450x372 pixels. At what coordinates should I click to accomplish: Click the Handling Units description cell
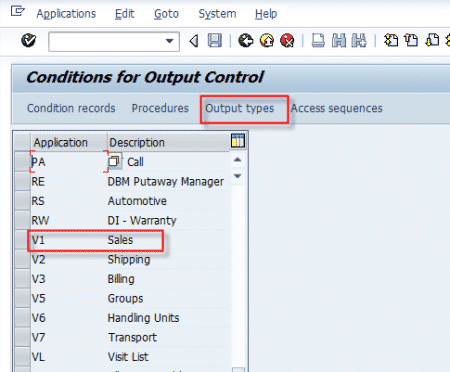click(x=168, y=318)
